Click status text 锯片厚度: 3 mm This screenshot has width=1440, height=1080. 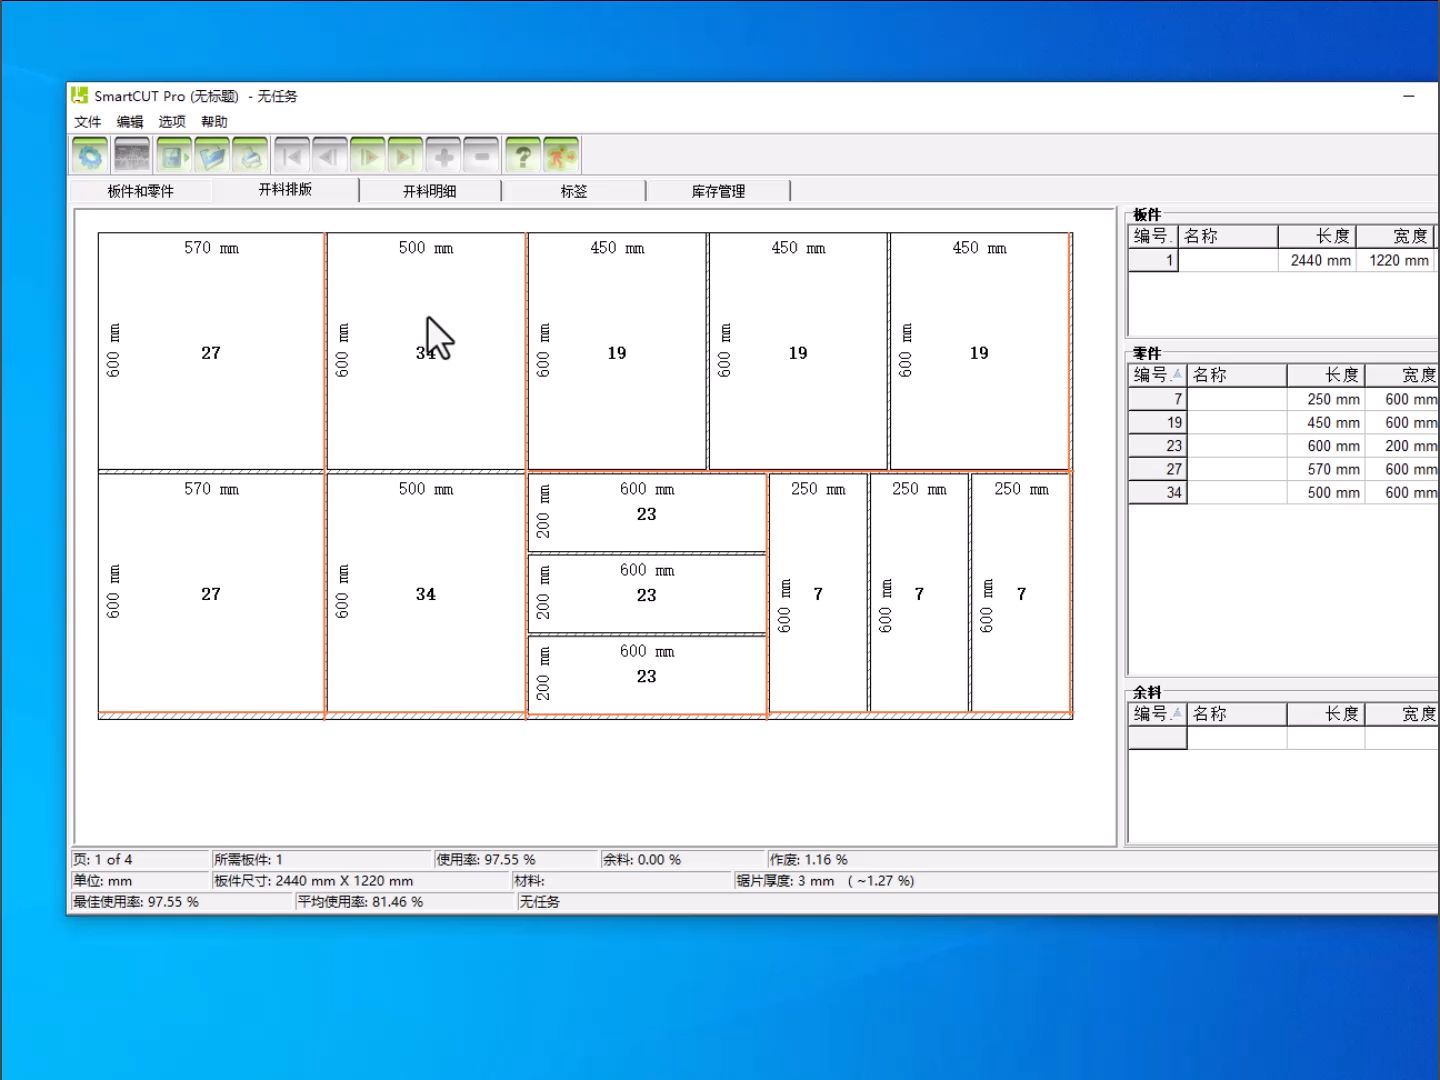(786, 881)
